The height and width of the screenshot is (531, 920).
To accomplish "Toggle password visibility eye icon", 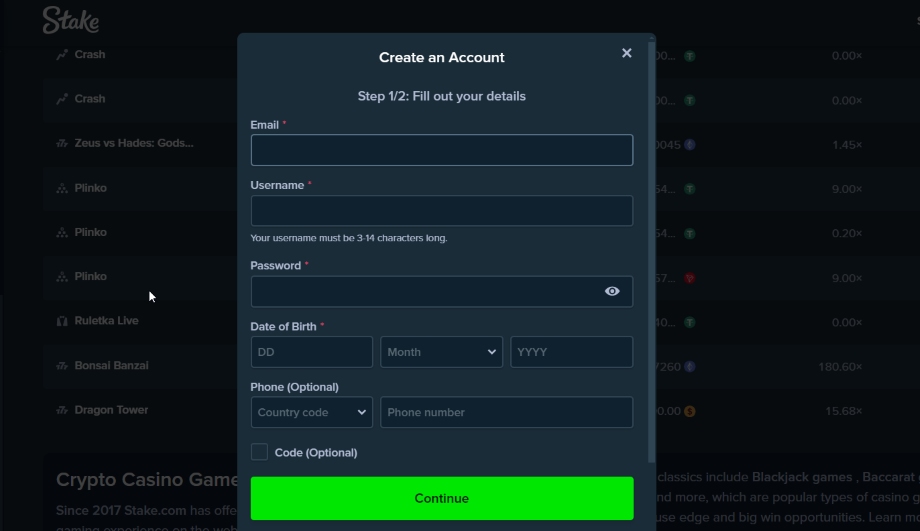I will [x=612, y=292].
